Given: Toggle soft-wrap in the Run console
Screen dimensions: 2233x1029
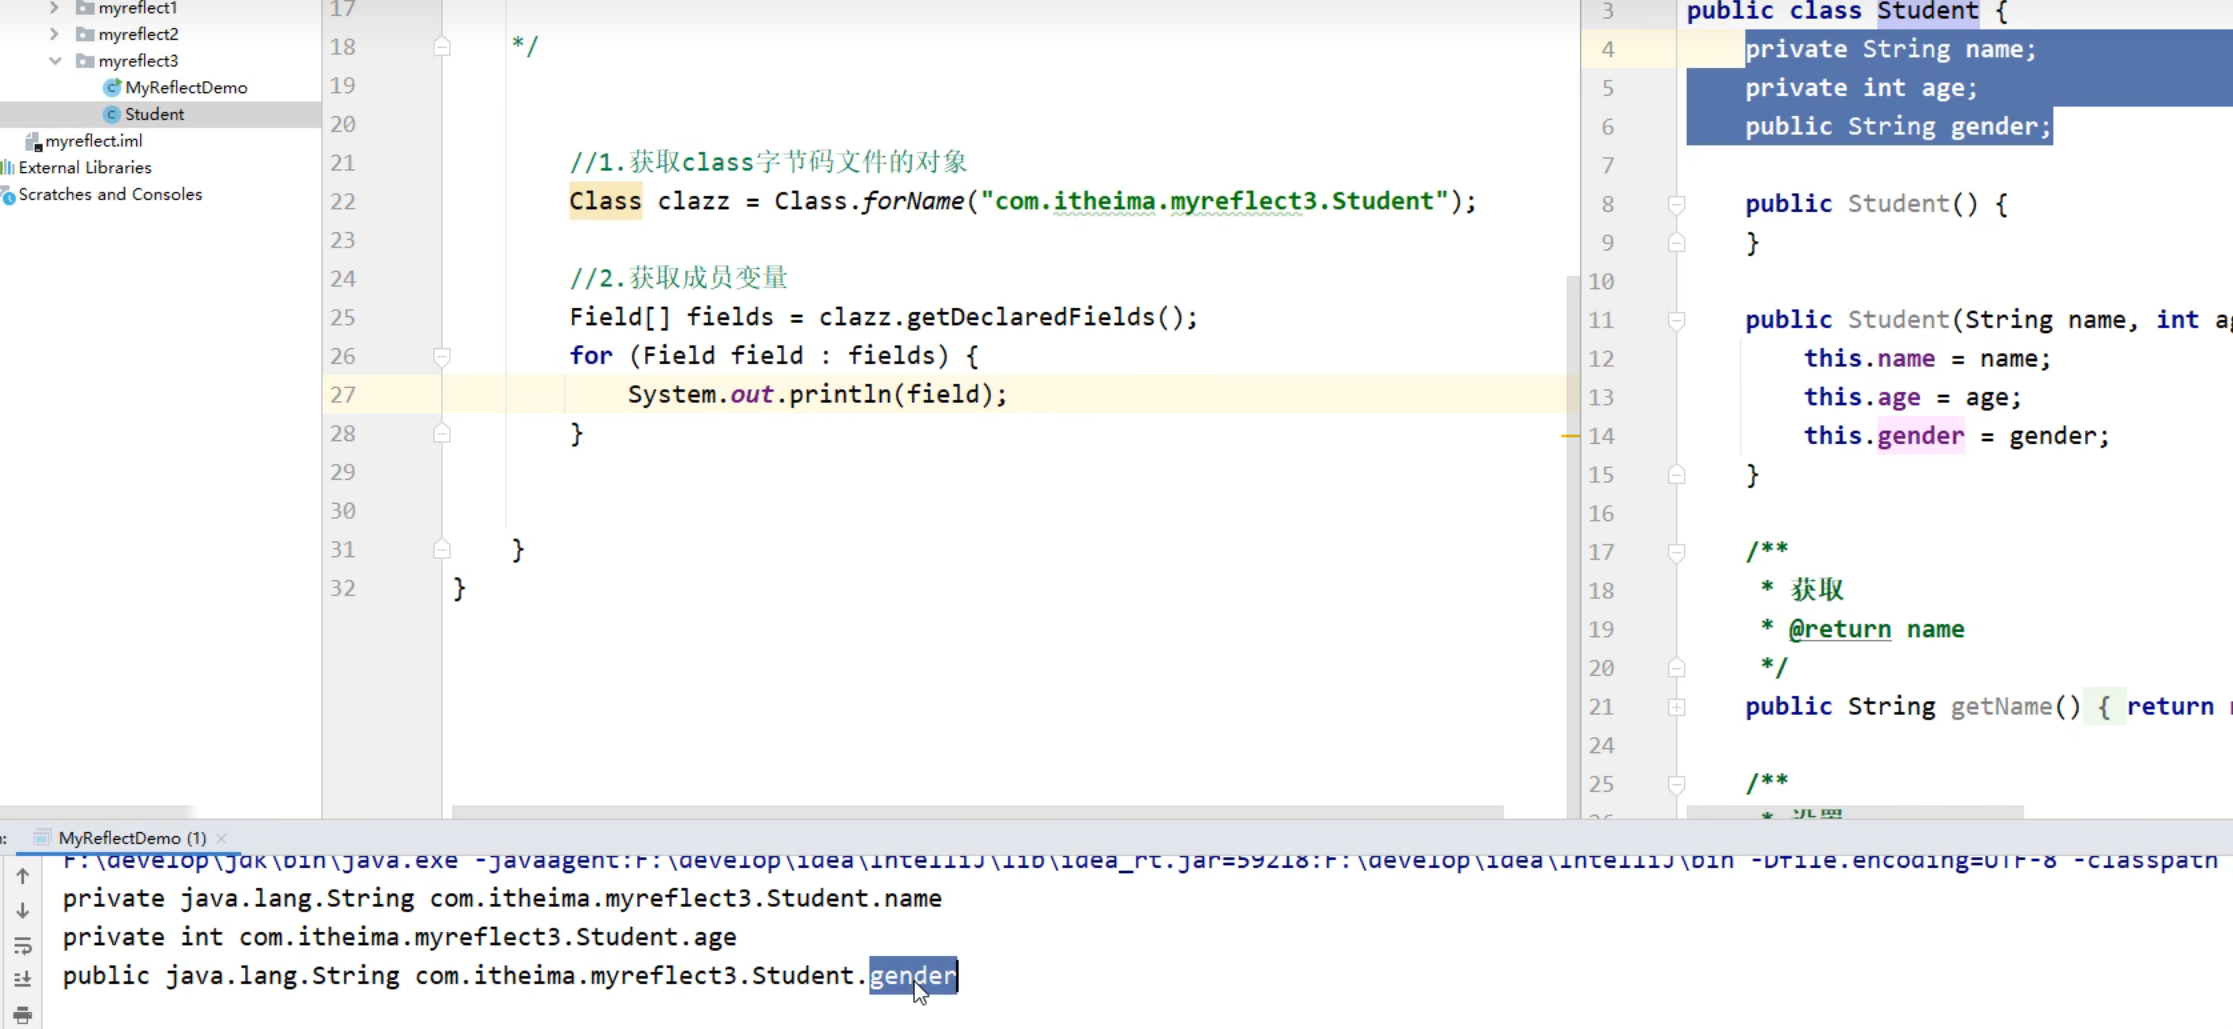Looking at the screenshot, I should coord(22,945).
